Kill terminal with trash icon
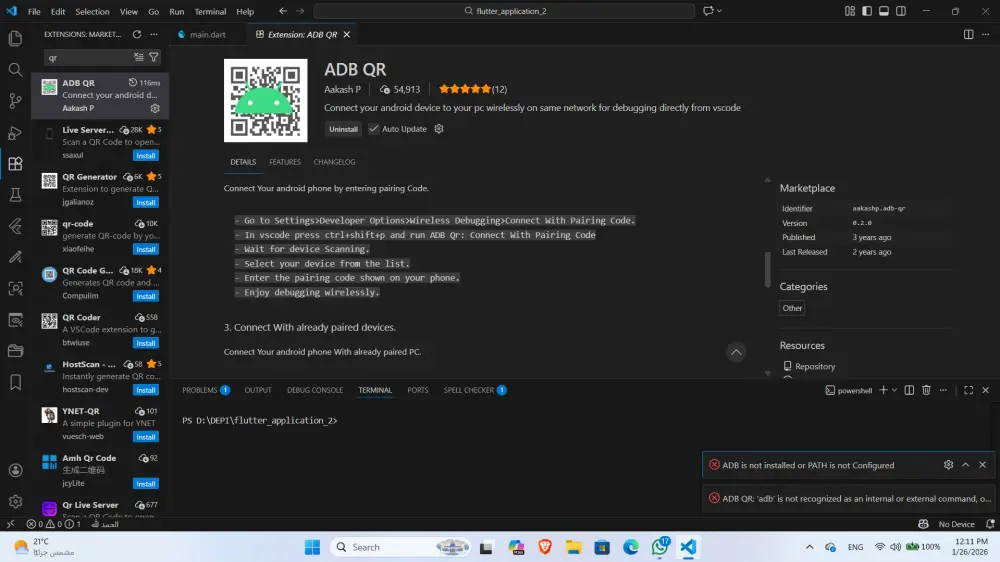Image resolution: width=1000 pixels, height=562 pixels. click(926, 390)
